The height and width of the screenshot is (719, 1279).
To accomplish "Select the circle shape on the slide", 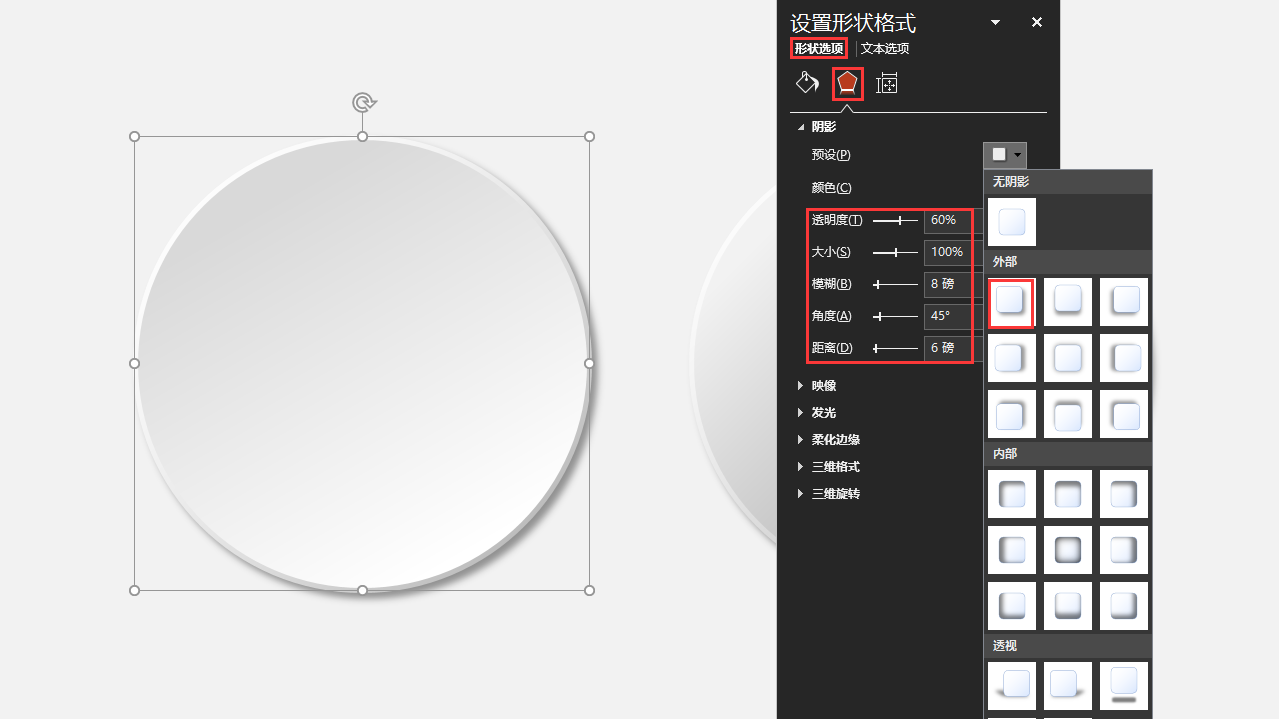I will click(x=361, y=363).
